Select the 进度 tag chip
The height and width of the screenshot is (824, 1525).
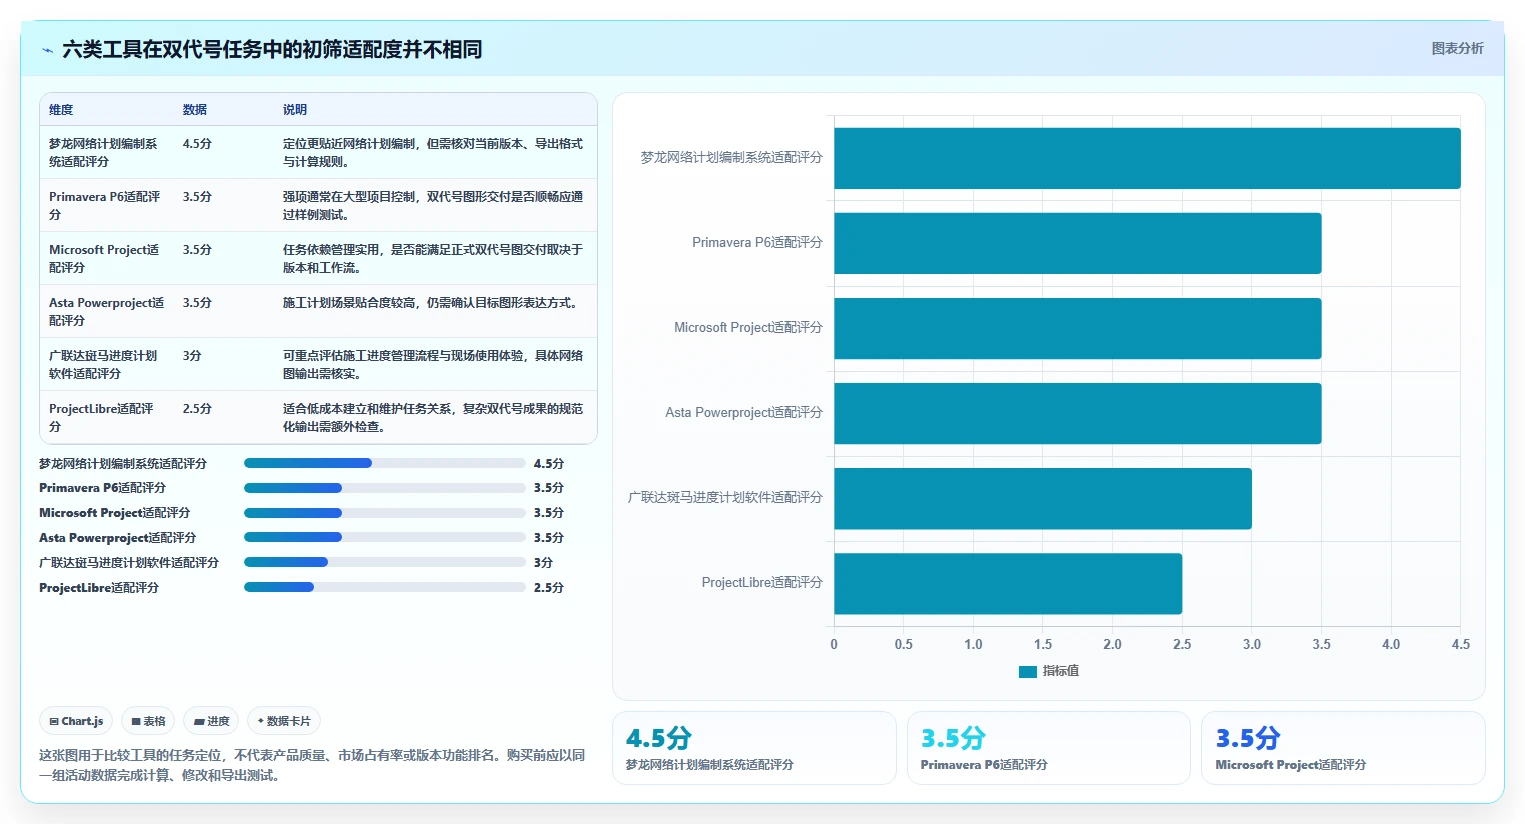[211, 721]
